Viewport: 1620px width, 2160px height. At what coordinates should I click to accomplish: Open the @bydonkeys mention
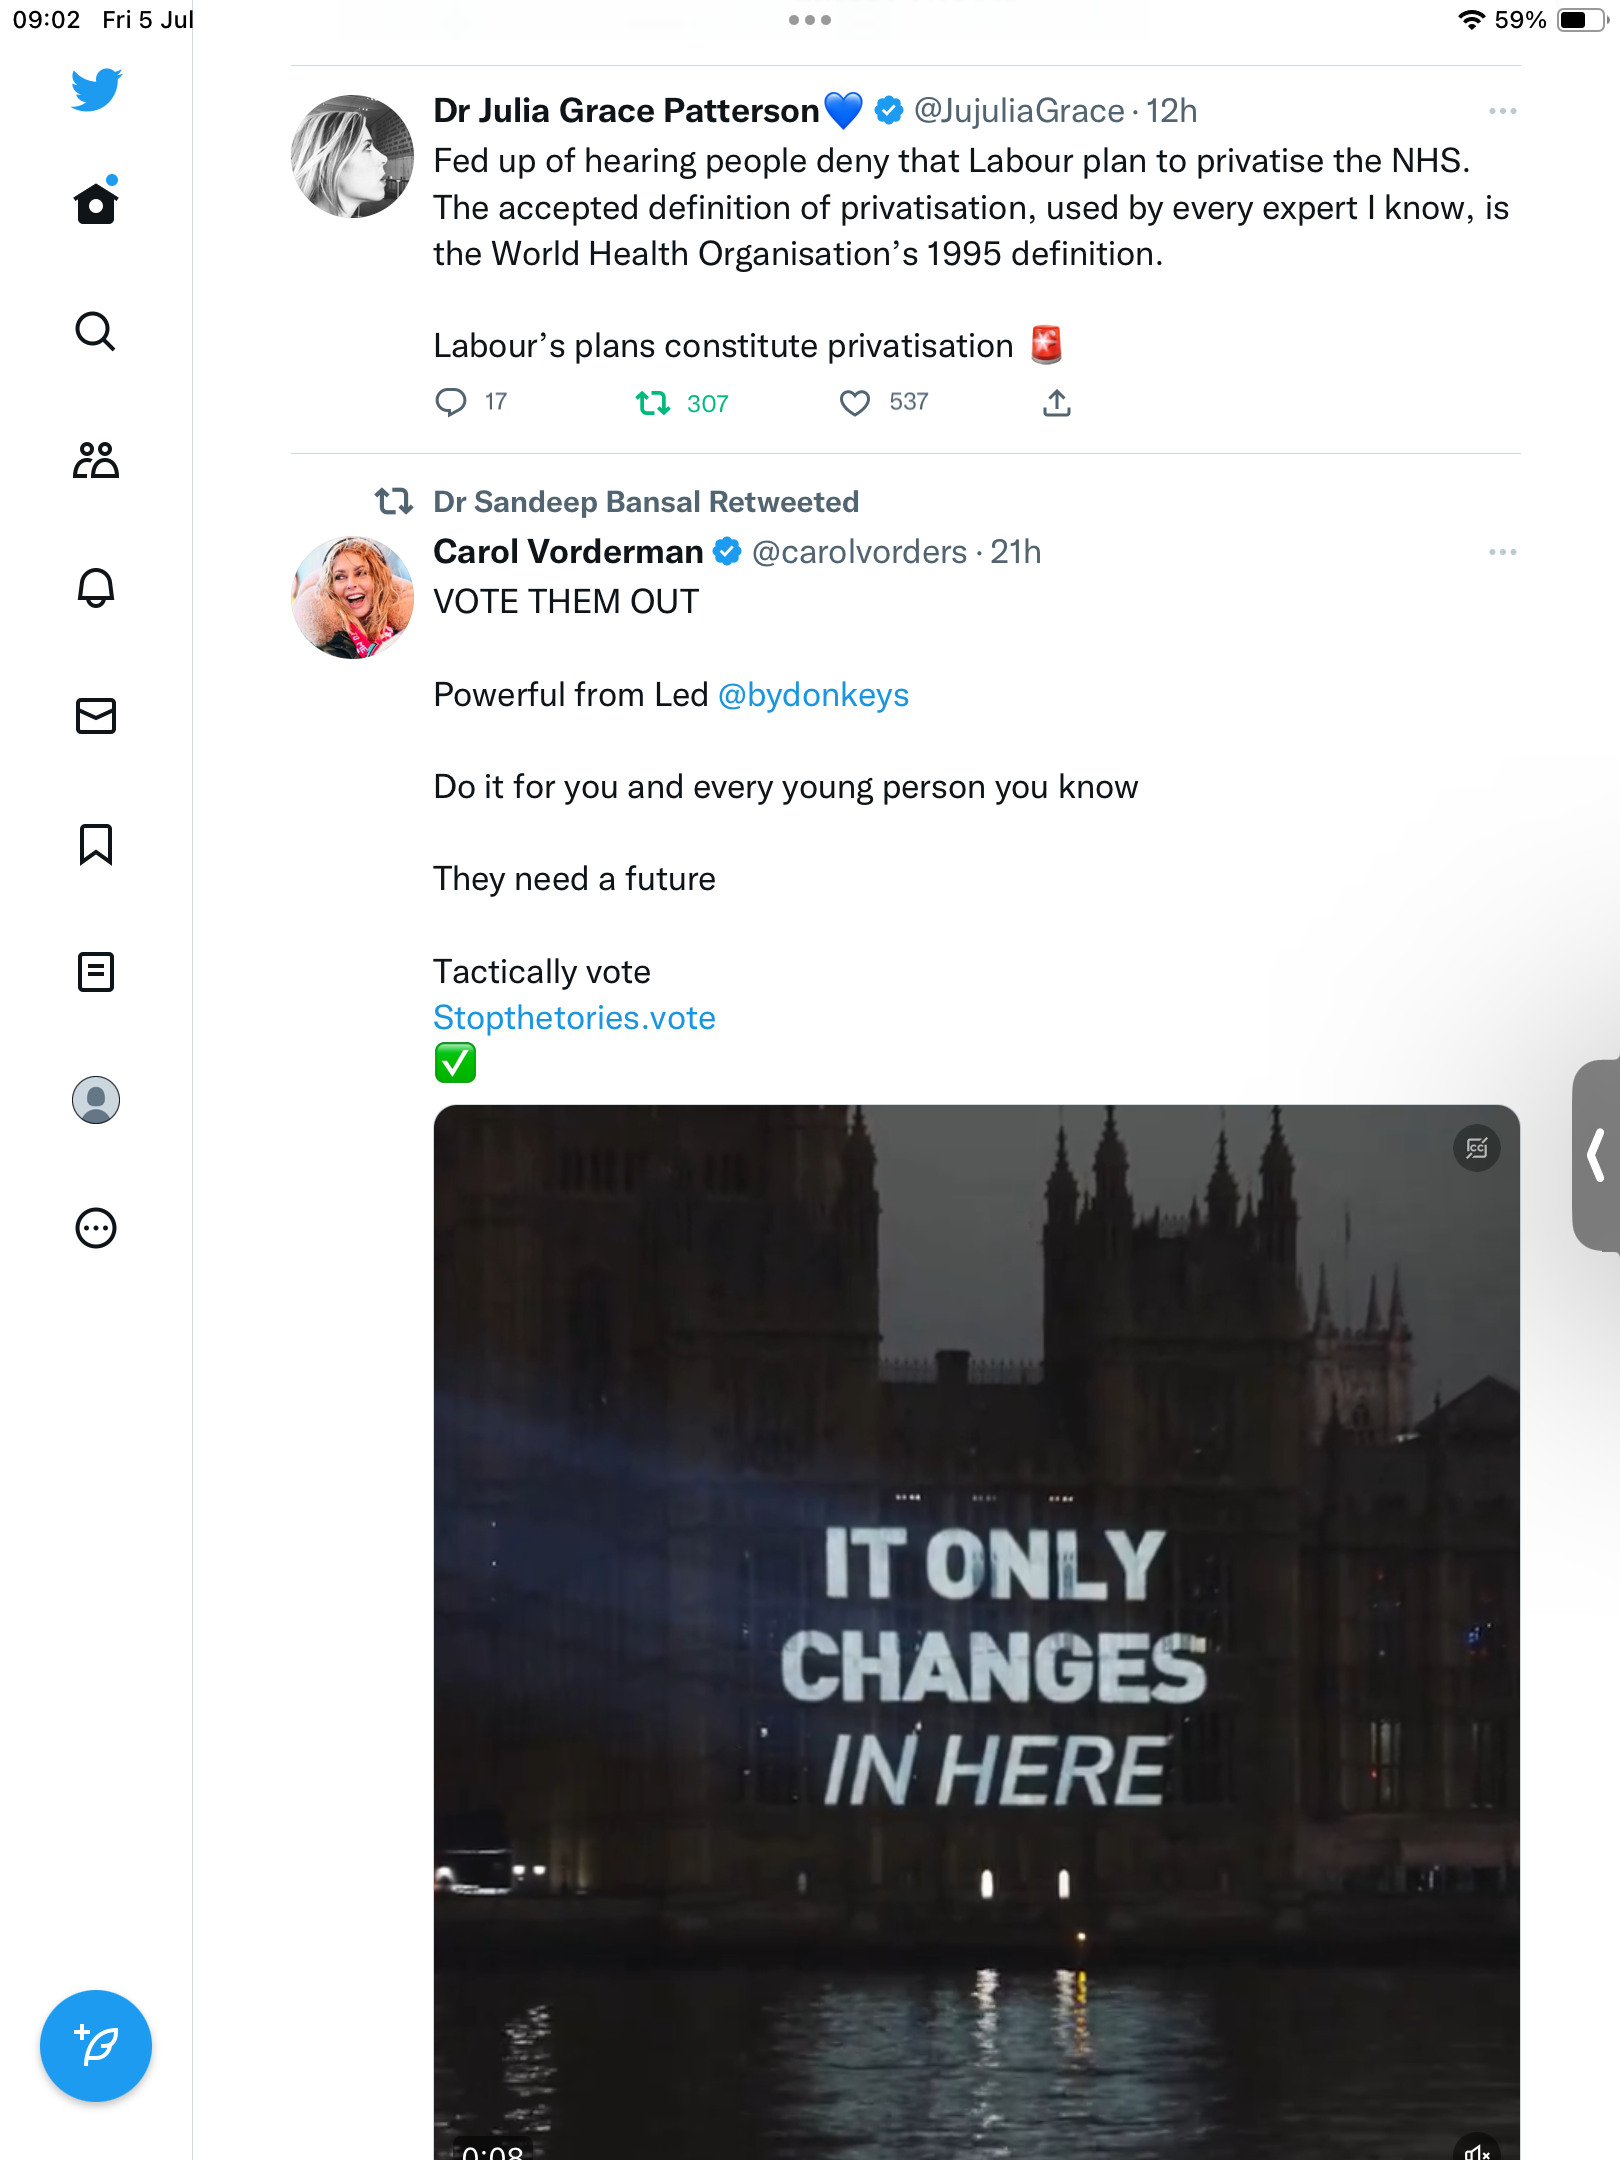(813, 695)
